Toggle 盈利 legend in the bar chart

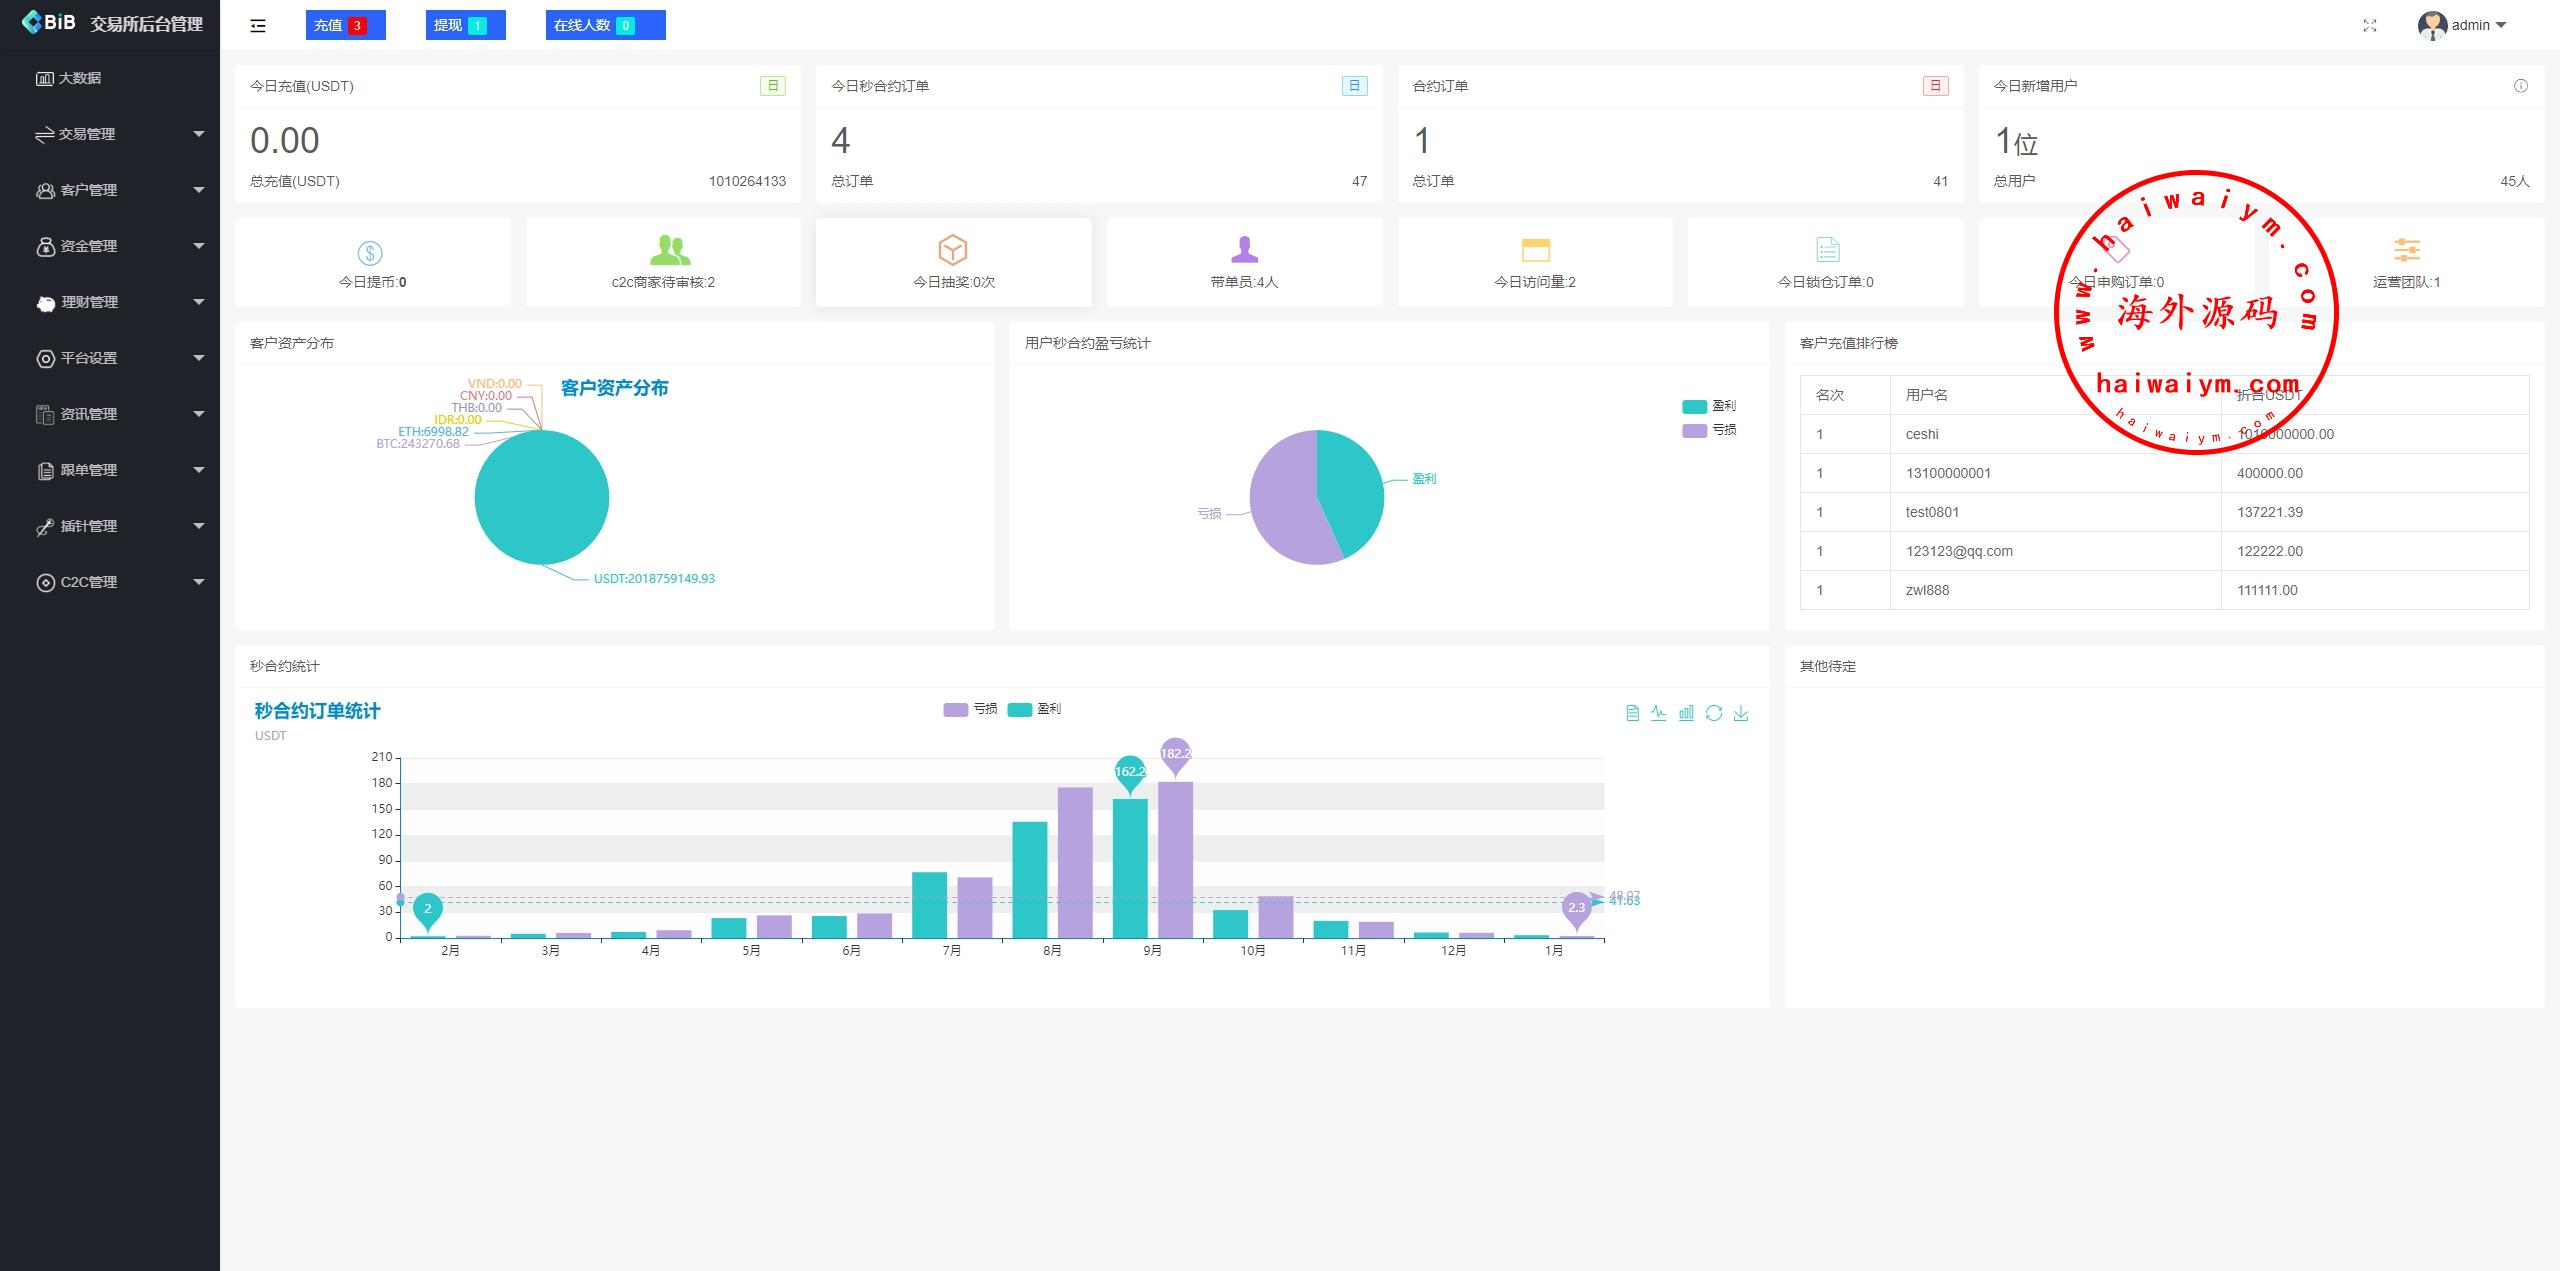[x=1034, y=709]
